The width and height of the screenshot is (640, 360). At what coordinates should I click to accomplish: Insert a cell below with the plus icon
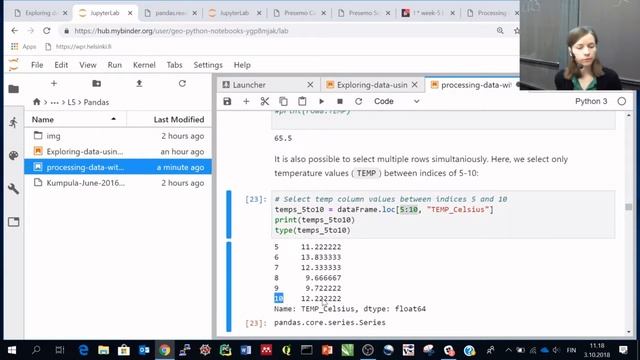point(246,101)
